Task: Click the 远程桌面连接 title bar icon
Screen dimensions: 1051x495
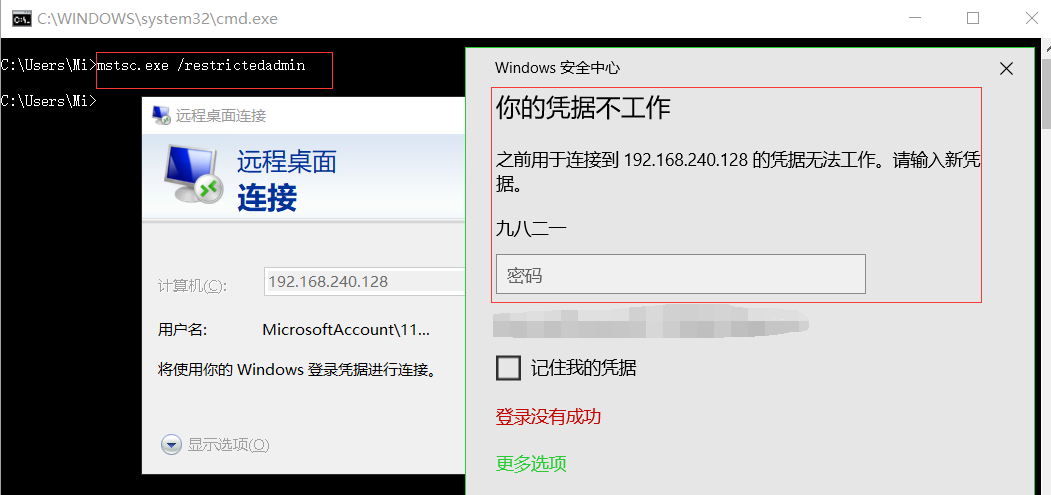Action: 160,115
